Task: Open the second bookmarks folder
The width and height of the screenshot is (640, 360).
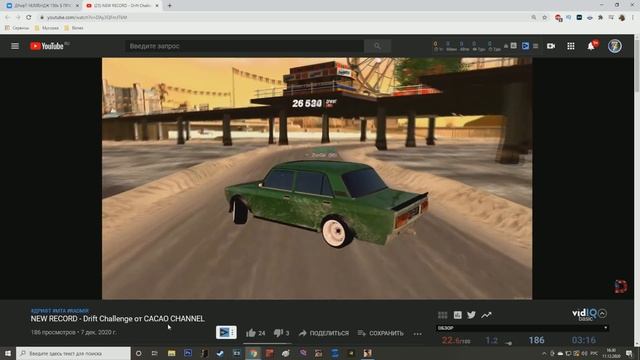Action: (47, 28)
